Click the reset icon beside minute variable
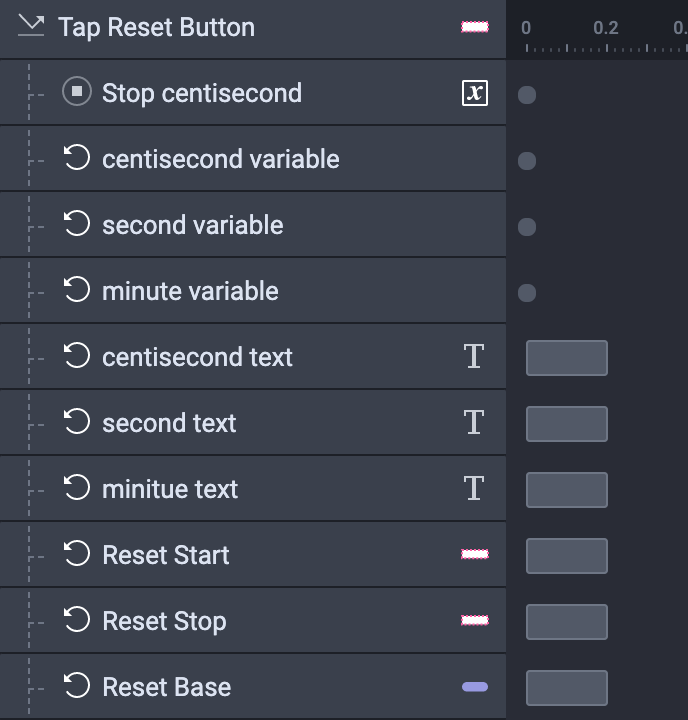This screenshot has width=688, height=720. pyautogui.click(x=76, y=291)
